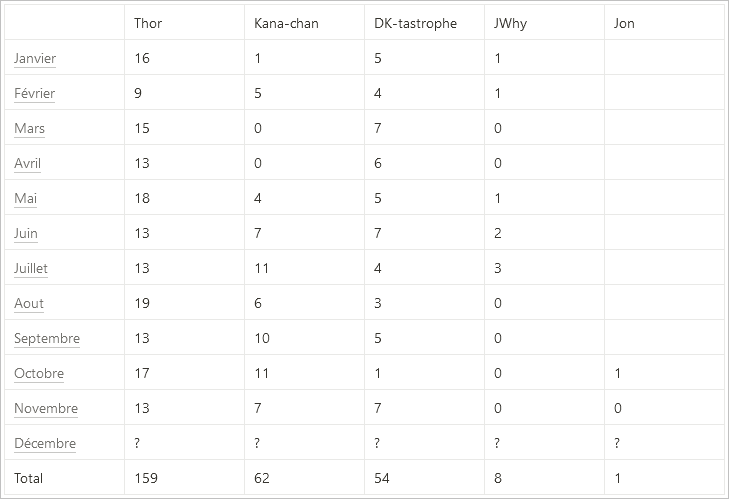This screenshot has height=499, width=729.
Task: Click the Janvier month link
Action: click(35, 58)
